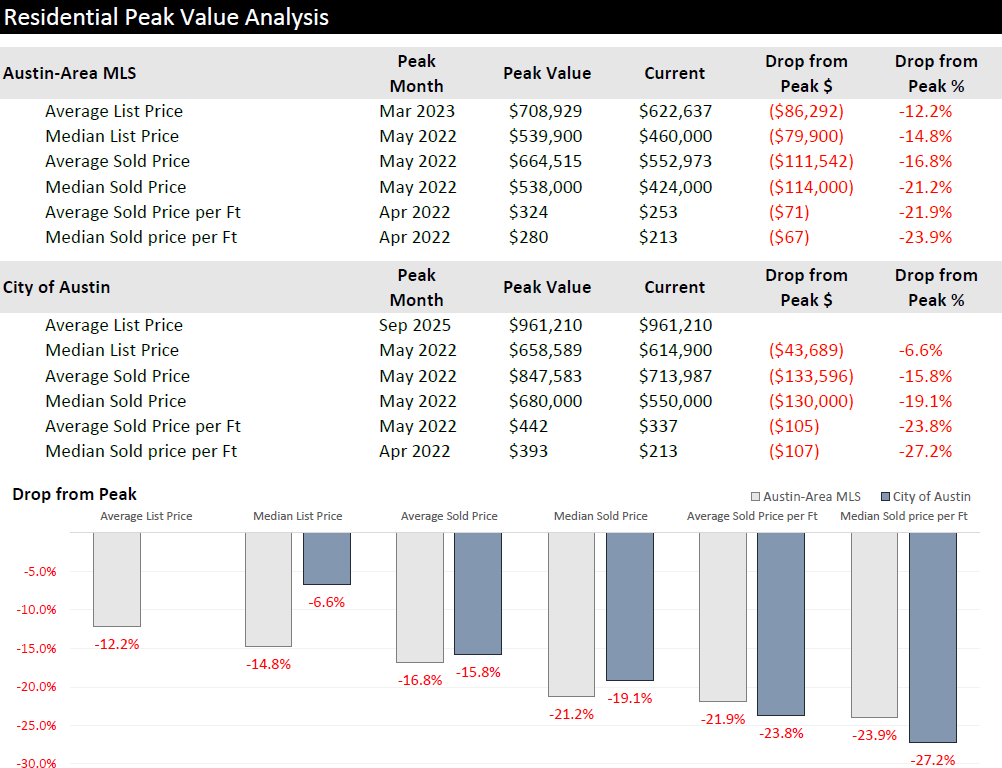Click the Austin-Area MLS Average List Price bar
This screenshot has width=1002, height=768.
point(117,579)
